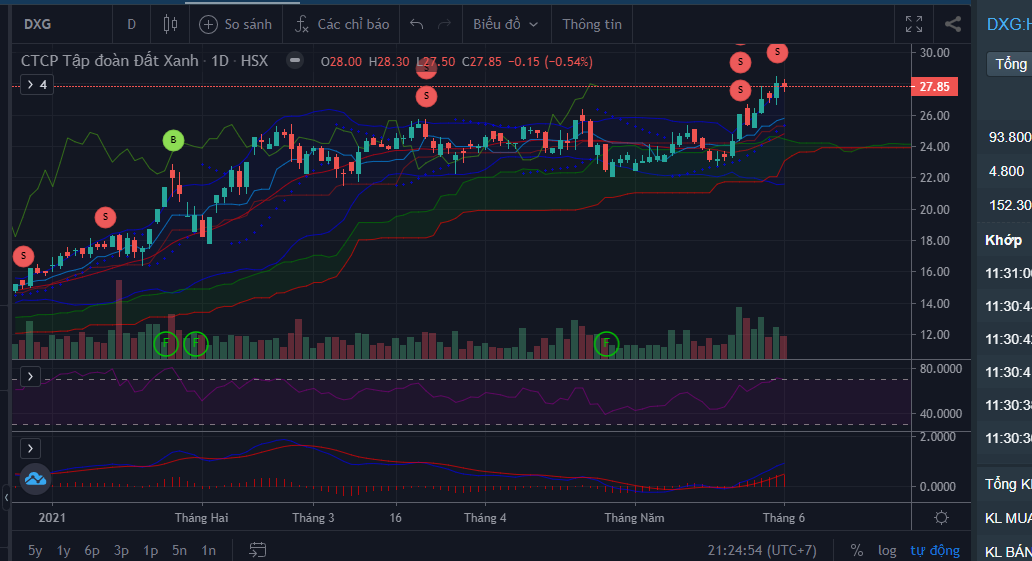Enter fullscreen chart mode
Screen dimensions: 1032x561
[x=914, y=24]
